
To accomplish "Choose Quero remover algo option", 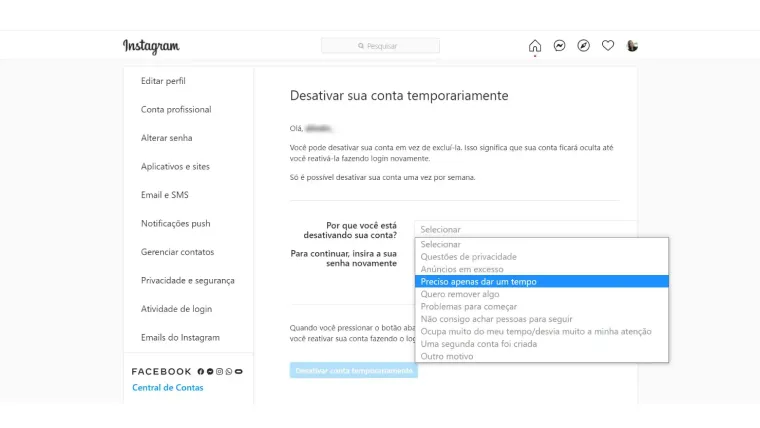I will click(x=541, y=294).
